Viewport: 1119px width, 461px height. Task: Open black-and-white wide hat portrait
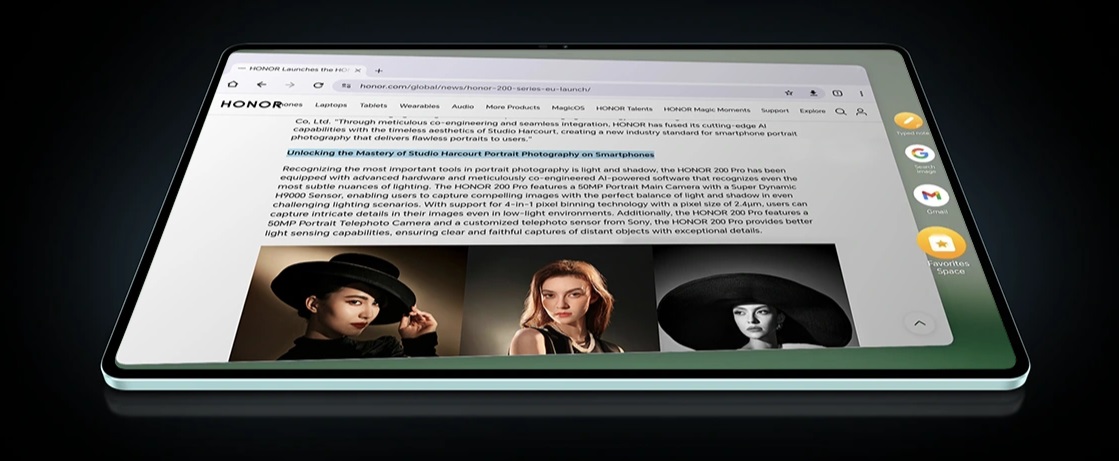pyautogui.click(x=755, y=297)
